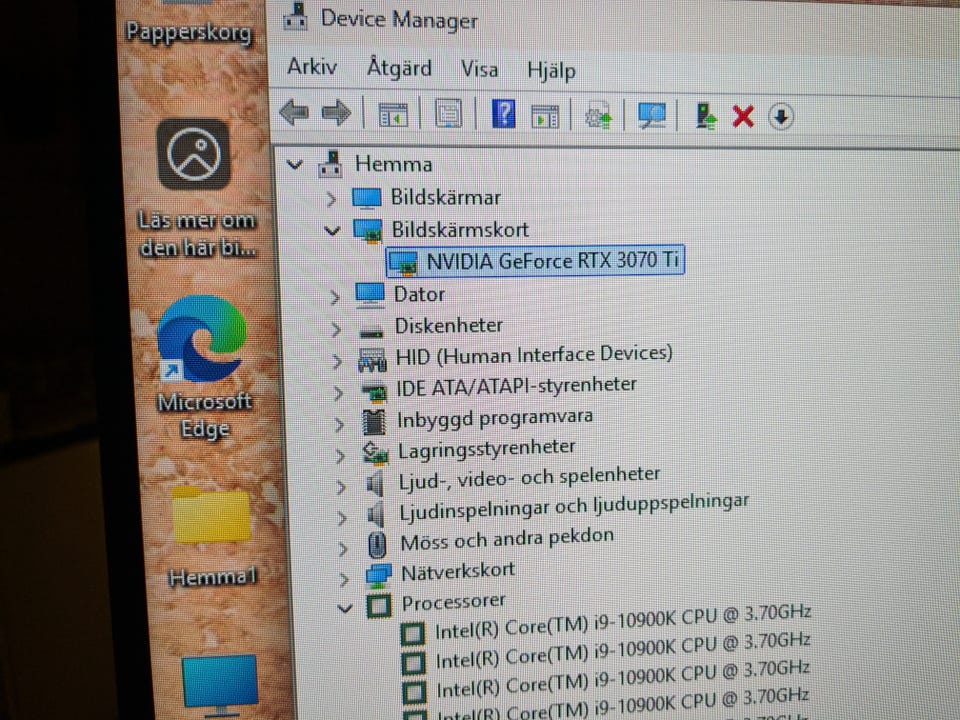
Task: Open the Properties toolbar icon
Action: pos(447,115)
